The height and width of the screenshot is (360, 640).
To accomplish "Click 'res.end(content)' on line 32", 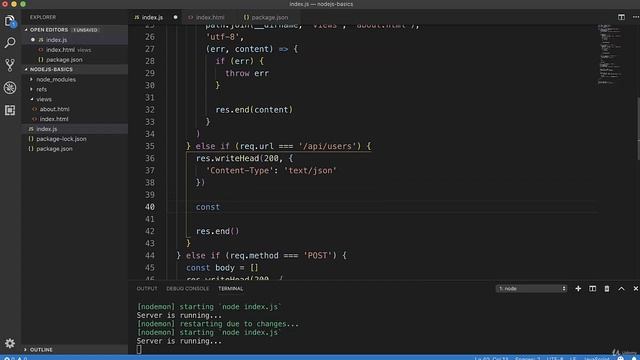I will pyautogui.click(x=254, y=110).
